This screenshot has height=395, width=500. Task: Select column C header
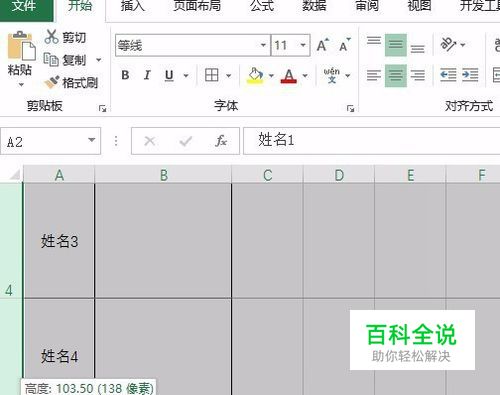(268, 175)
